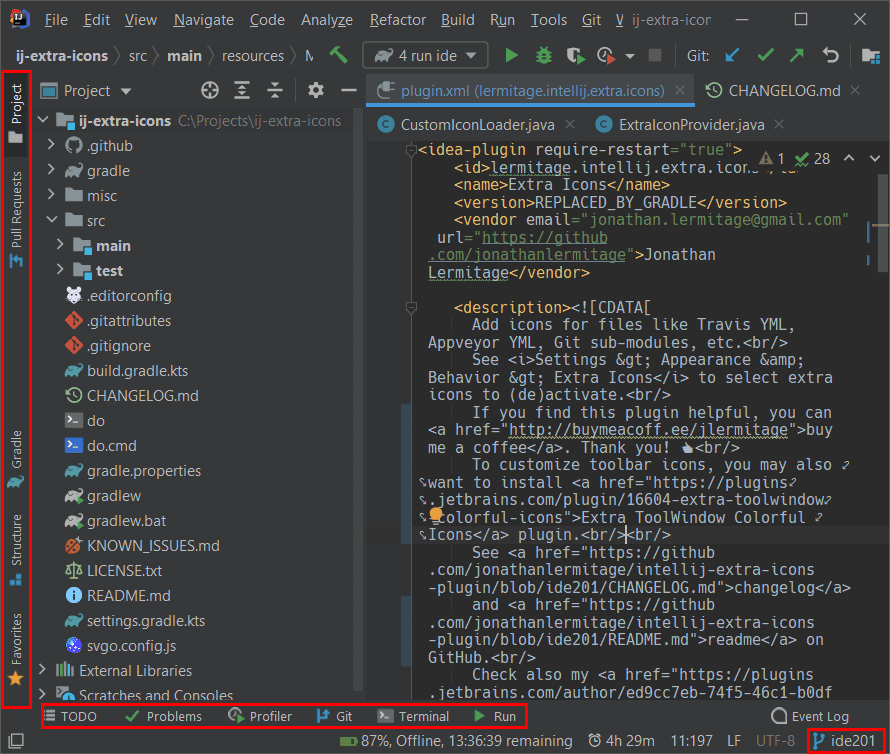
Task: Expand External Libraries node
Action: 43,671
